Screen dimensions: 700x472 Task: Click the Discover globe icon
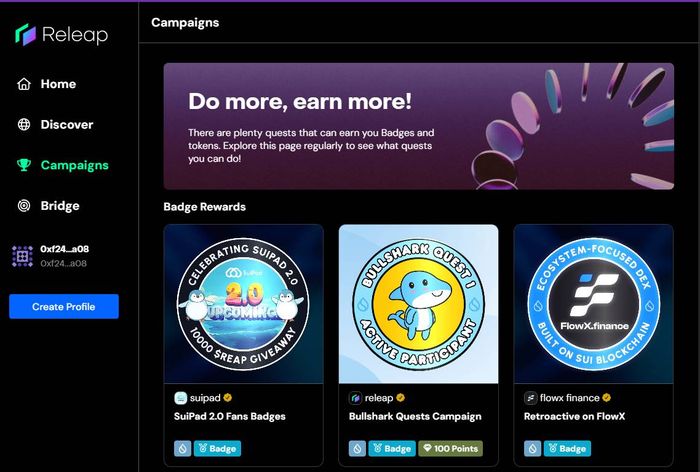[x=24, y=125]
